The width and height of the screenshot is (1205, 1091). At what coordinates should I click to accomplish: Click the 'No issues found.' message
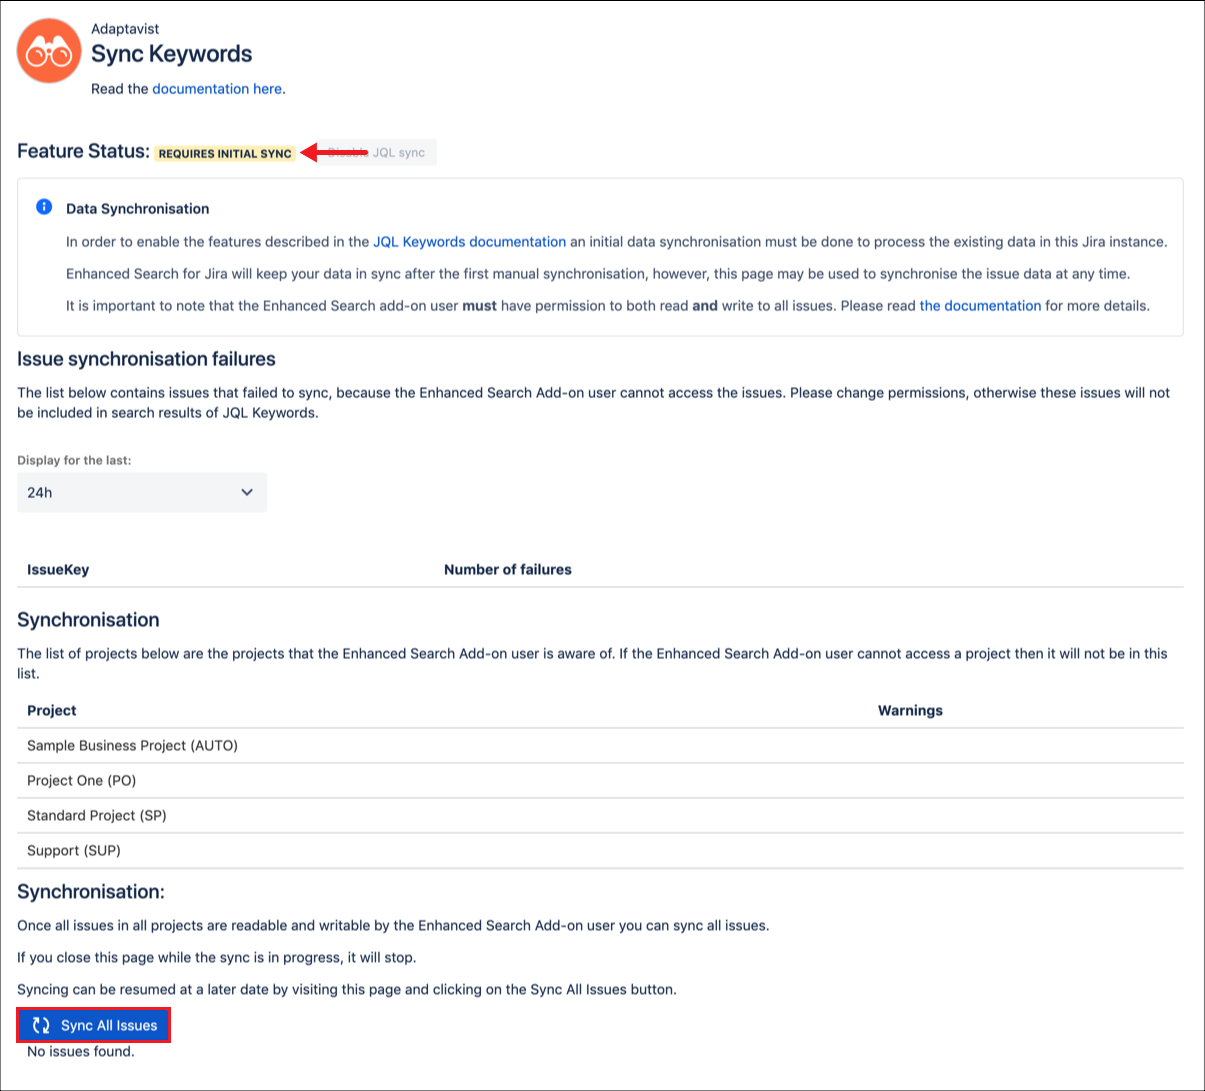(81, 1052)
